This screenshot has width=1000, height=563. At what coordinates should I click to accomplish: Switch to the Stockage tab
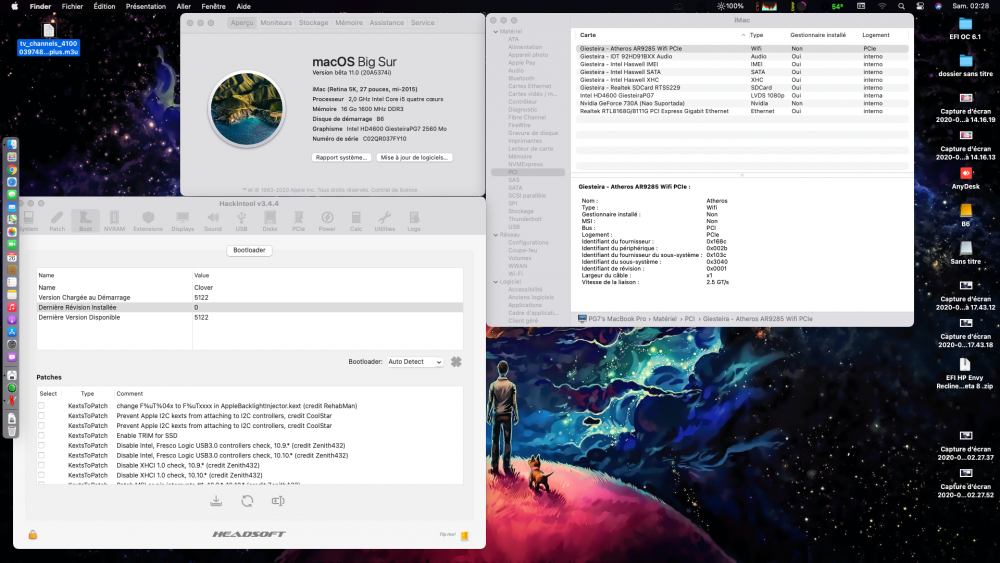(x=313, y=22)
